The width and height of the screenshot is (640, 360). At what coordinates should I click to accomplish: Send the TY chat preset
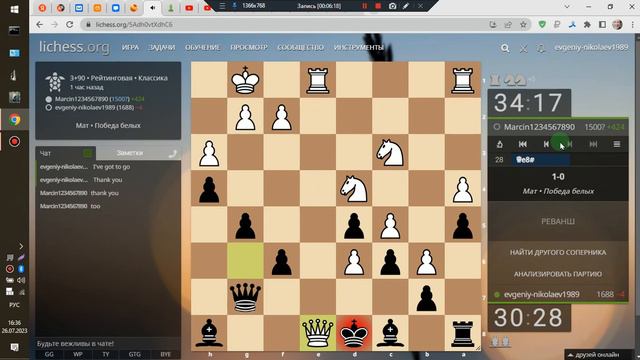click(x=106, y=354)
